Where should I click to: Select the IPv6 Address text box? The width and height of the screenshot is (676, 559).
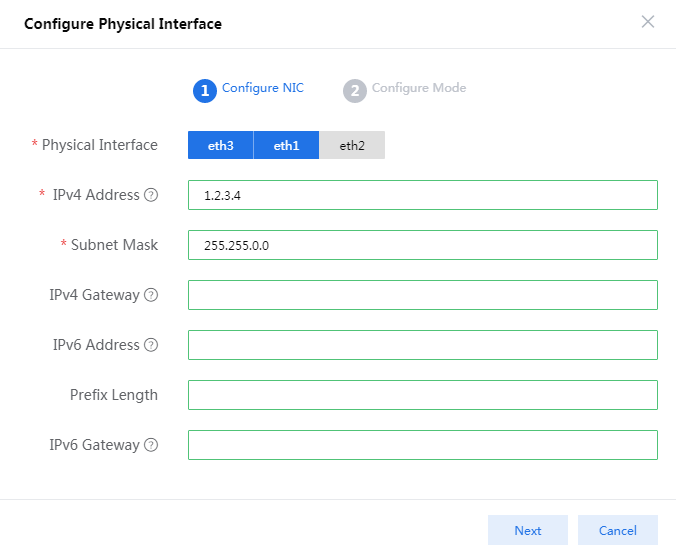point(422,345)
